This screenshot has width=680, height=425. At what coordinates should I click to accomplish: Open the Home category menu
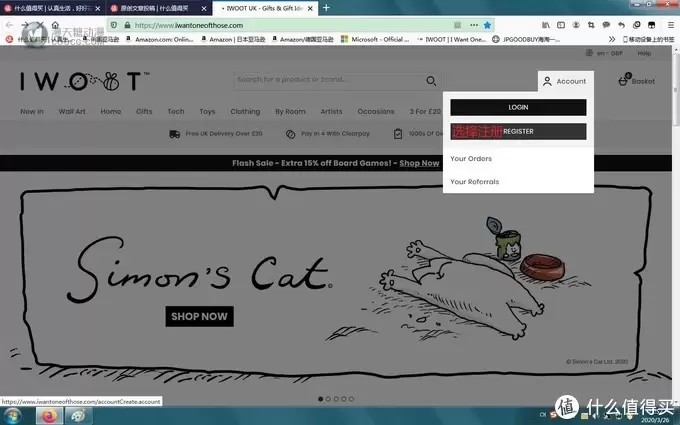click(111, 111)
